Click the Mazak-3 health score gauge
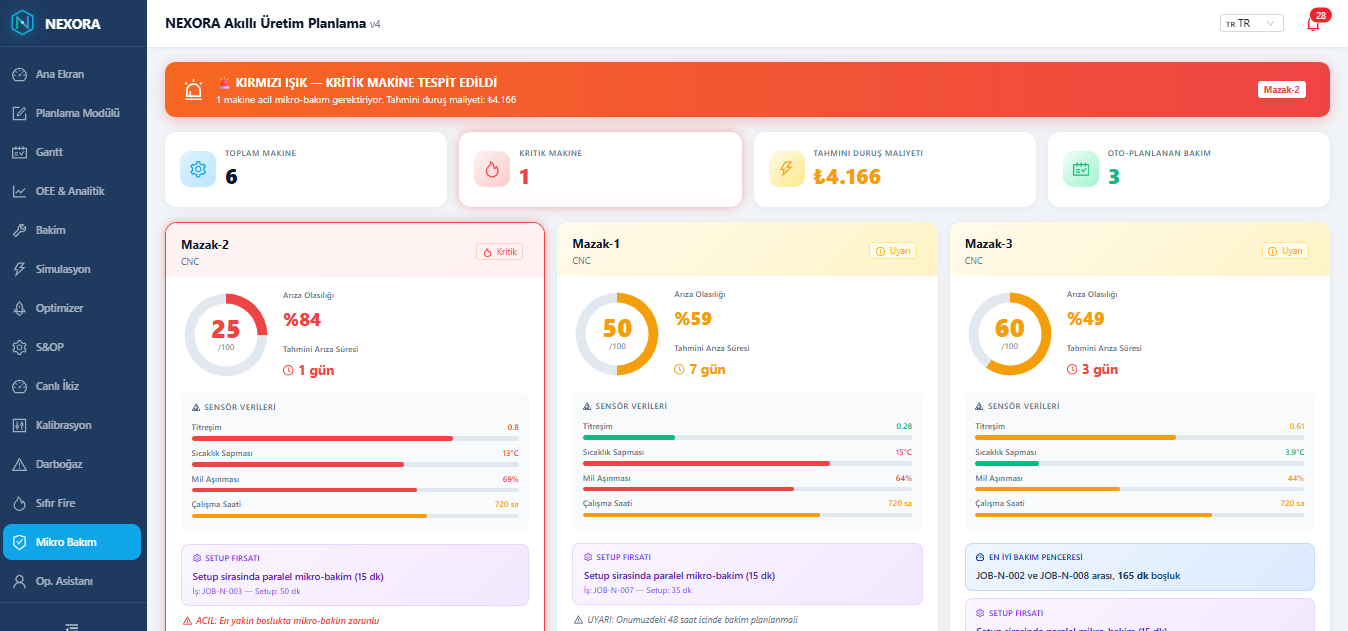The height and width of the screenshot is (631, 1348). (1010, 334)
